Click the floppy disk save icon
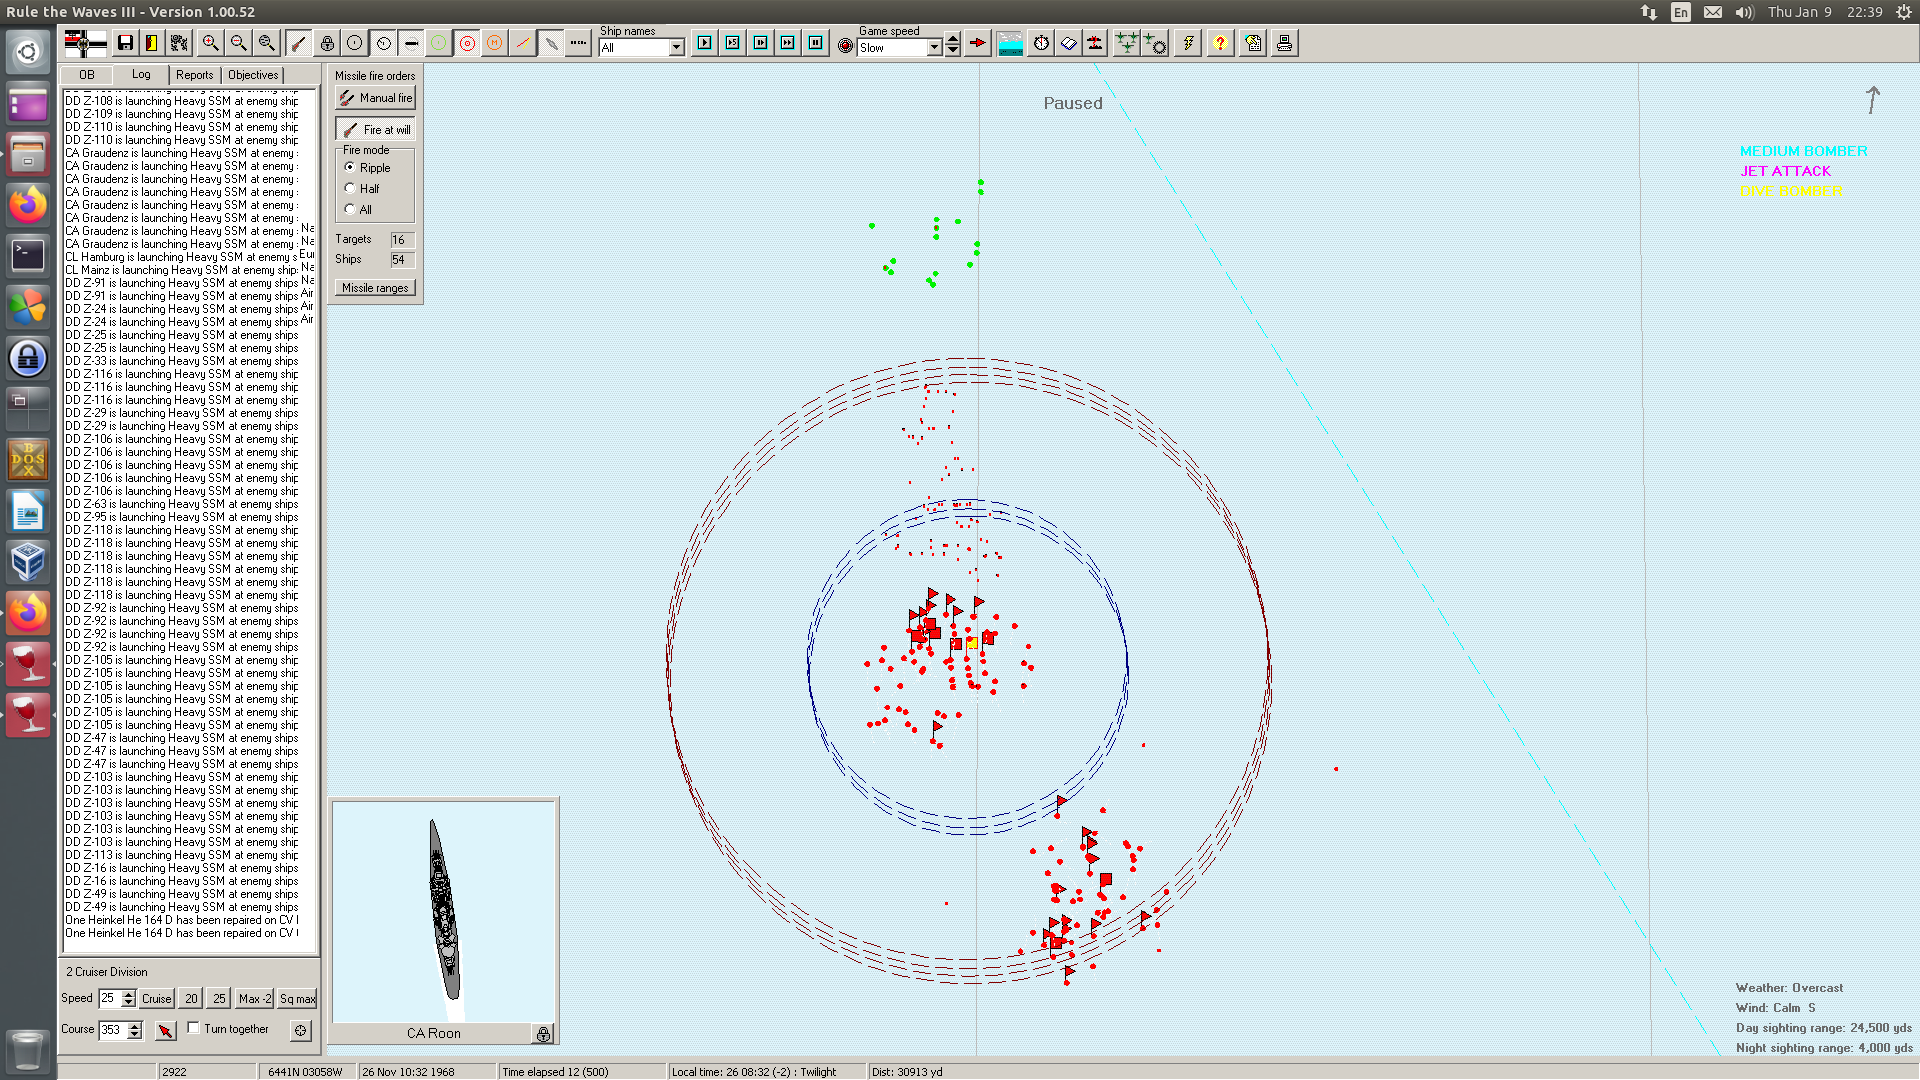This screenshot has height=1080, width=1920. pyautogui.click(x=125, y=43)
